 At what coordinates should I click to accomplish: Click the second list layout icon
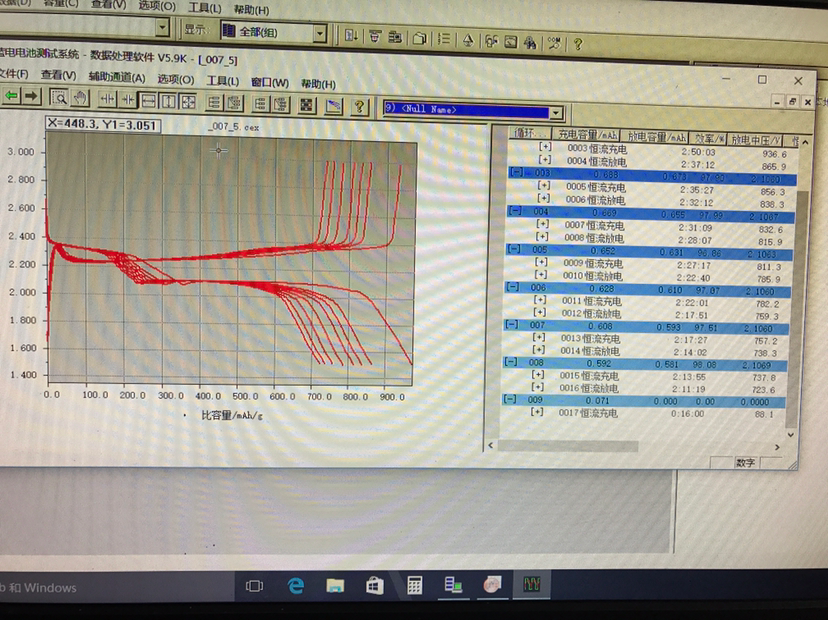pos(234,102)
